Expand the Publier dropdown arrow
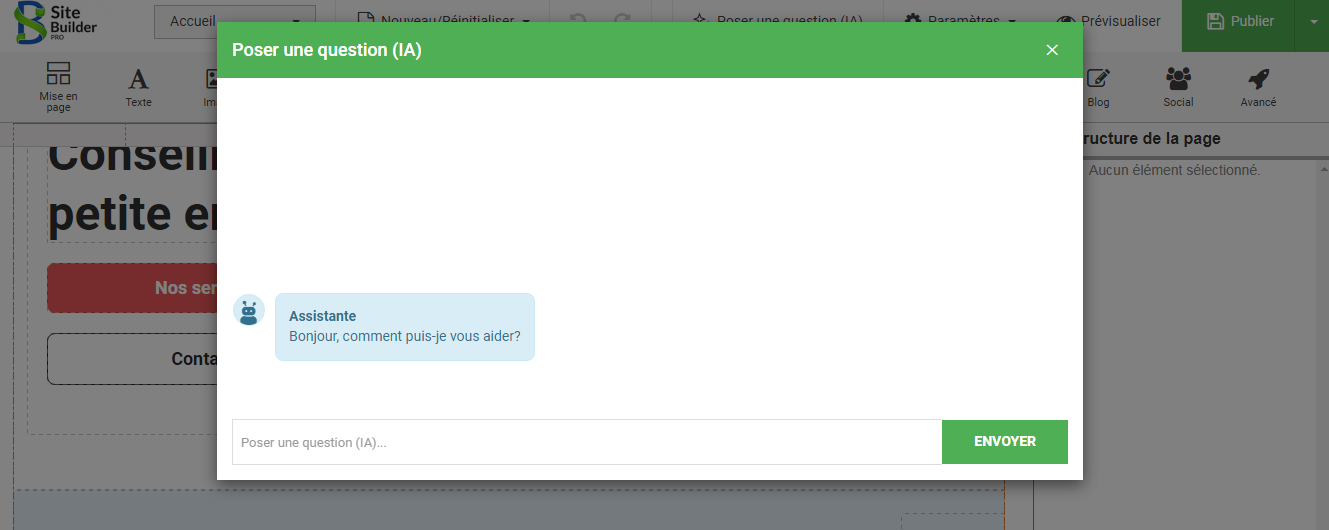1329x530 pixels. pos(1312,21)
